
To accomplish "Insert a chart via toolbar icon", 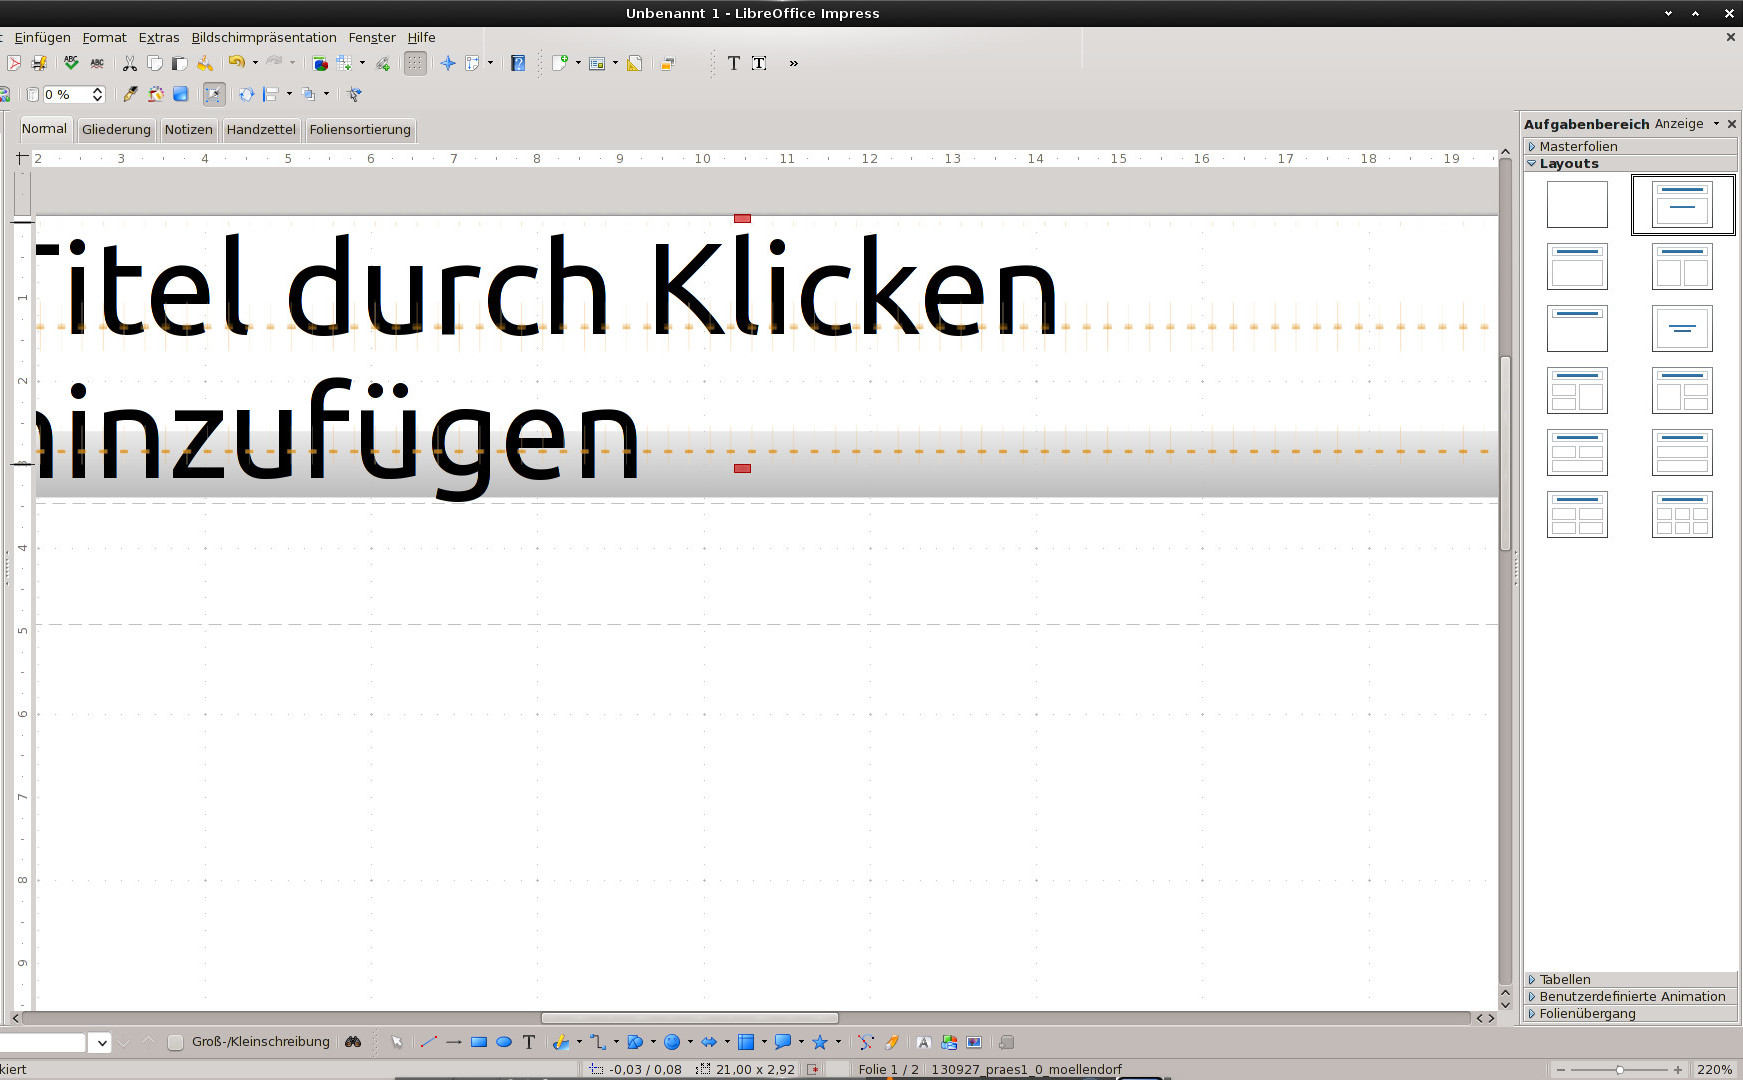I will pyautogui.click(x=320, y=63).
